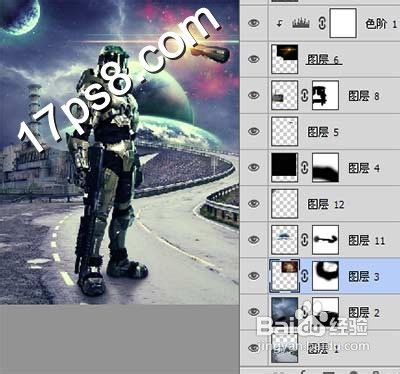Select the layer mask thumbnail of 图层 3

pos(325,276)
